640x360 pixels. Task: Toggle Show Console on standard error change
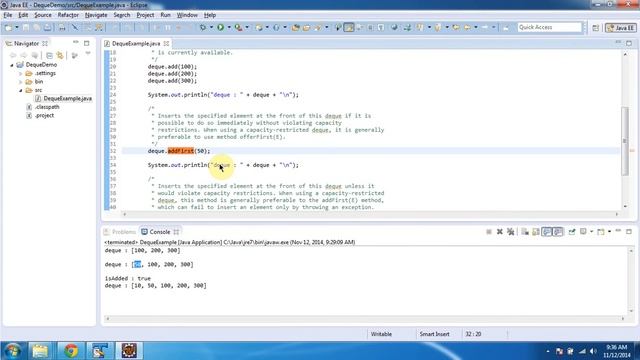pos(558,232)
